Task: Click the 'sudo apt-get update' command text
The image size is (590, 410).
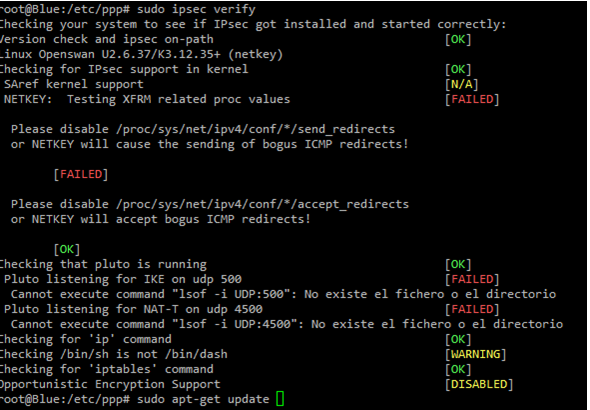Action: [203, 399]
